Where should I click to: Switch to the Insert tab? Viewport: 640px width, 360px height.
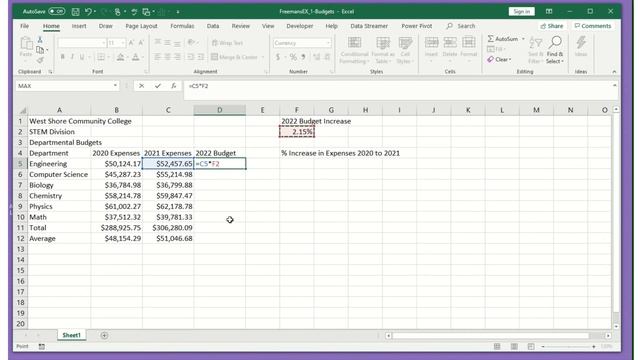79,26
